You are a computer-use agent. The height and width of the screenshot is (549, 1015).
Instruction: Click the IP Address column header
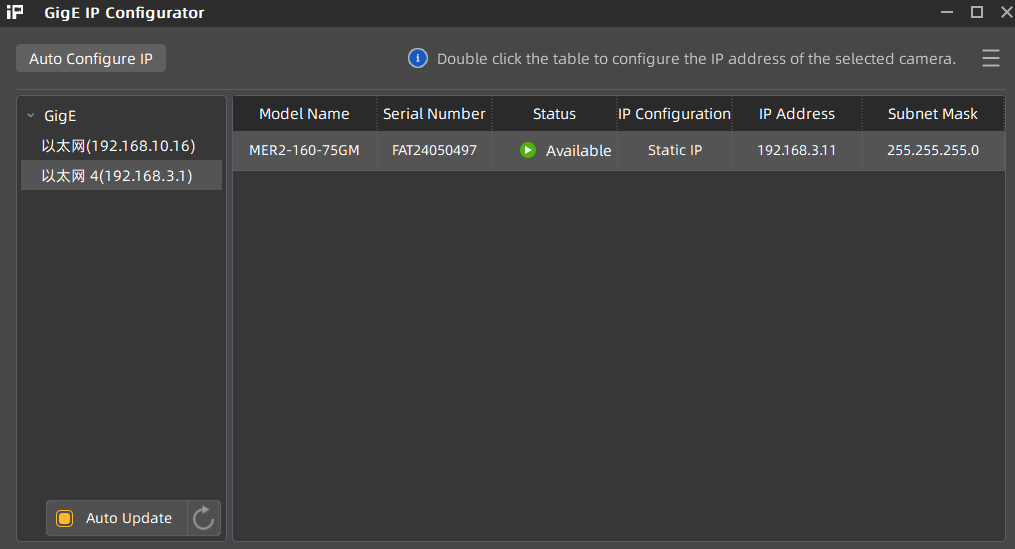pos(796,114)
